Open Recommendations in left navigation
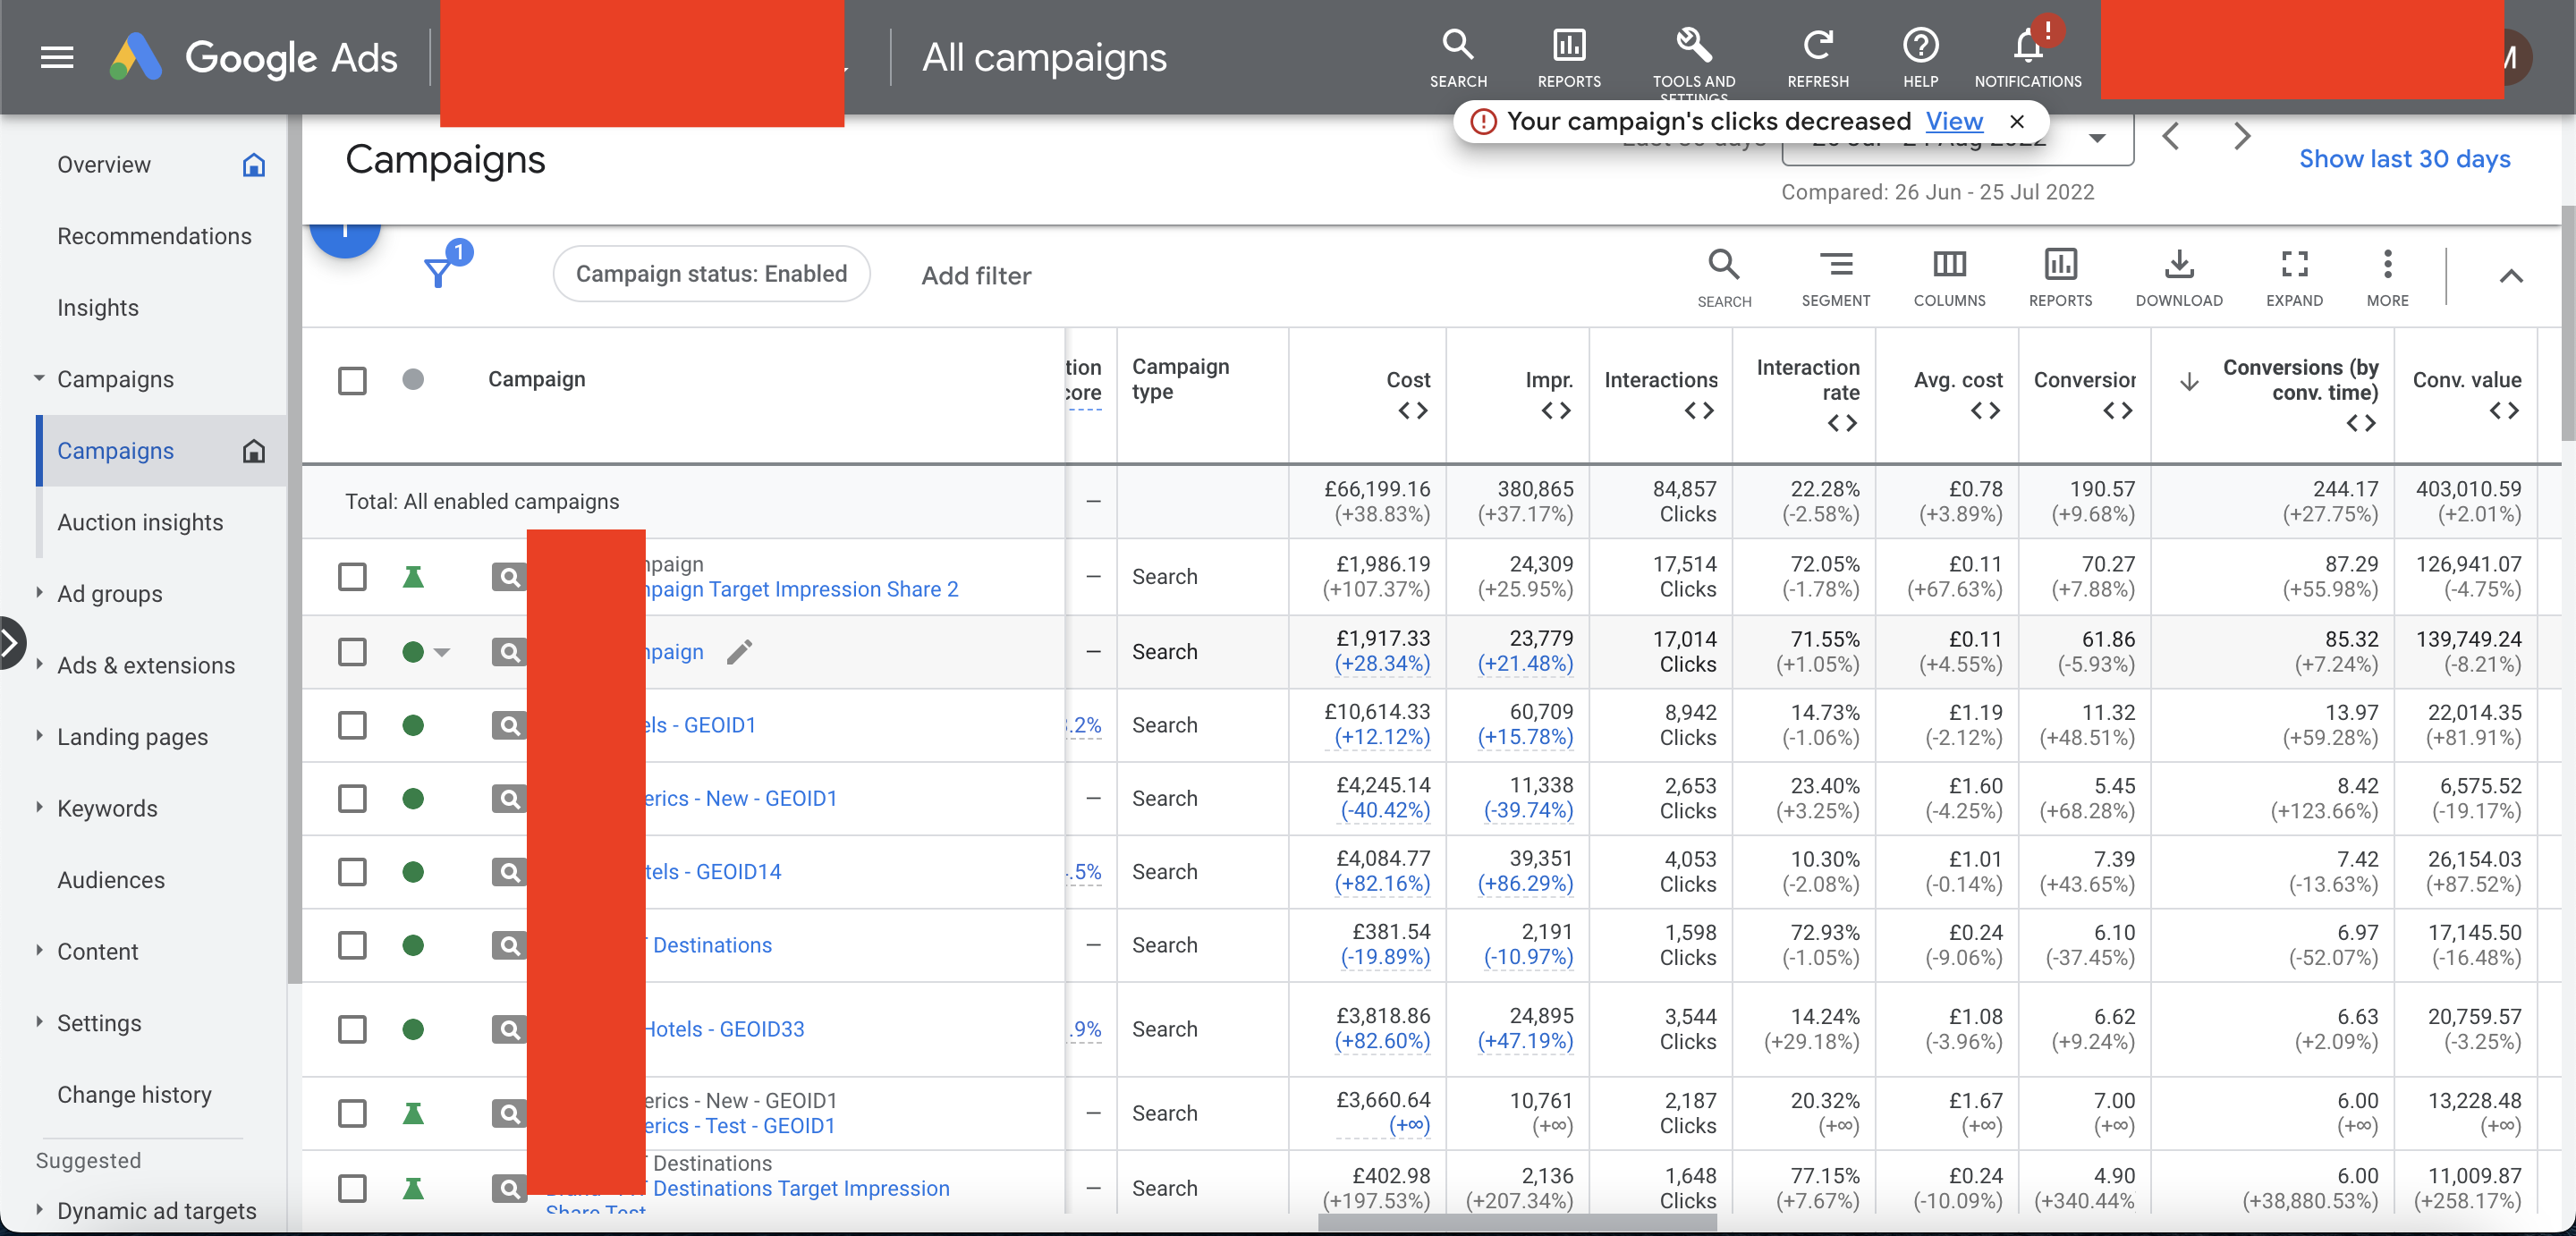Viewport: 2576px width, 1236px height. pos(154,236)
